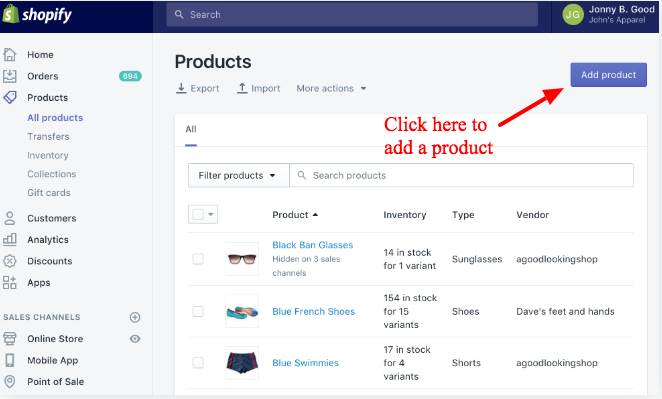Click the Export download arrow icon

pyautogui.click(x=181, y=88)
